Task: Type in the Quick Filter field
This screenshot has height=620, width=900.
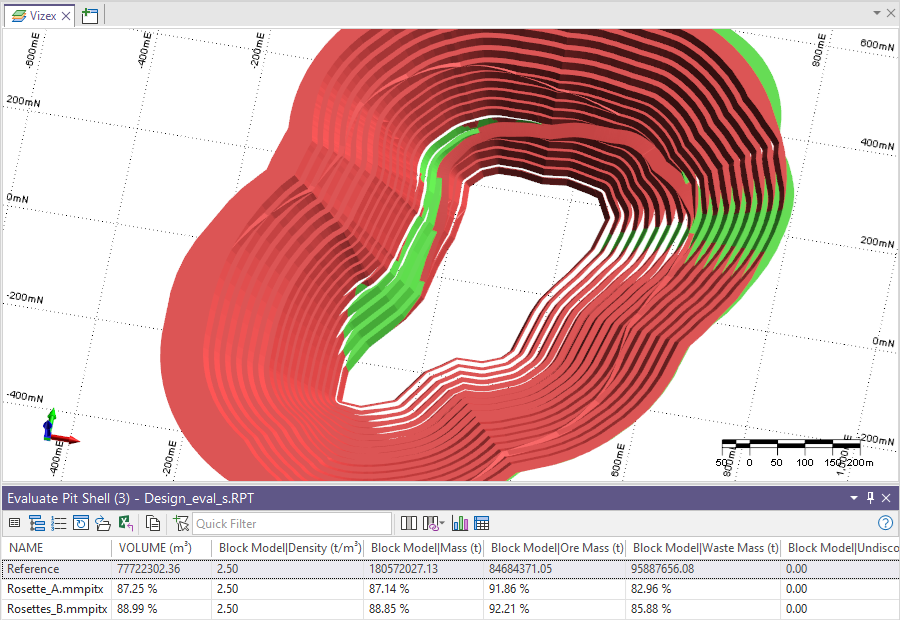Action: click(x=290, y=523)
